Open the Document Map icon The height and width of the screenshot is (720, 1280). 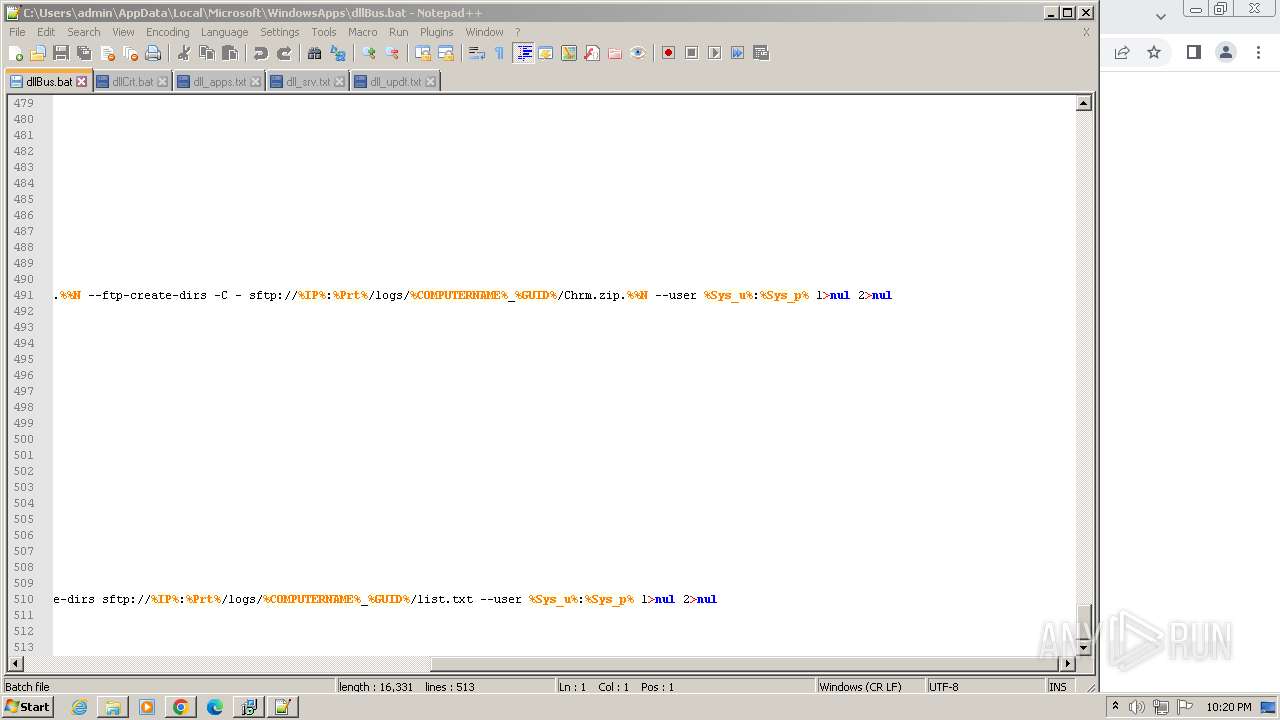(569, 53)
